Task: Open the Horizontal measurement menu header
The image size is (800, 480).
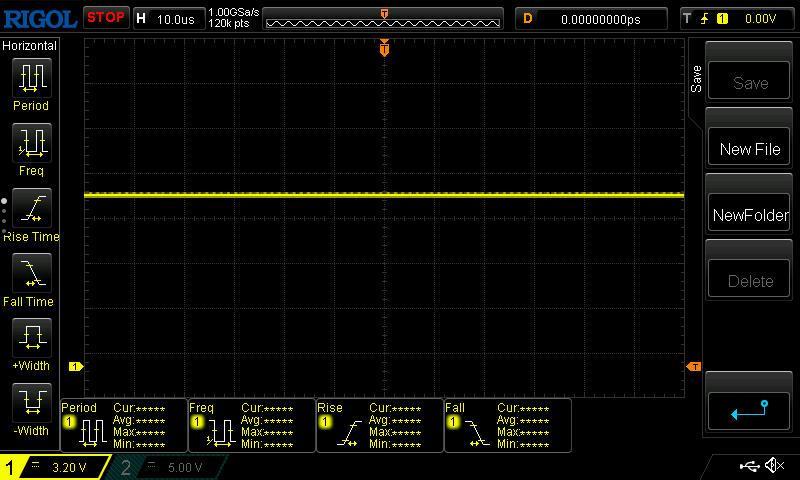Action: tap(30, 46)
